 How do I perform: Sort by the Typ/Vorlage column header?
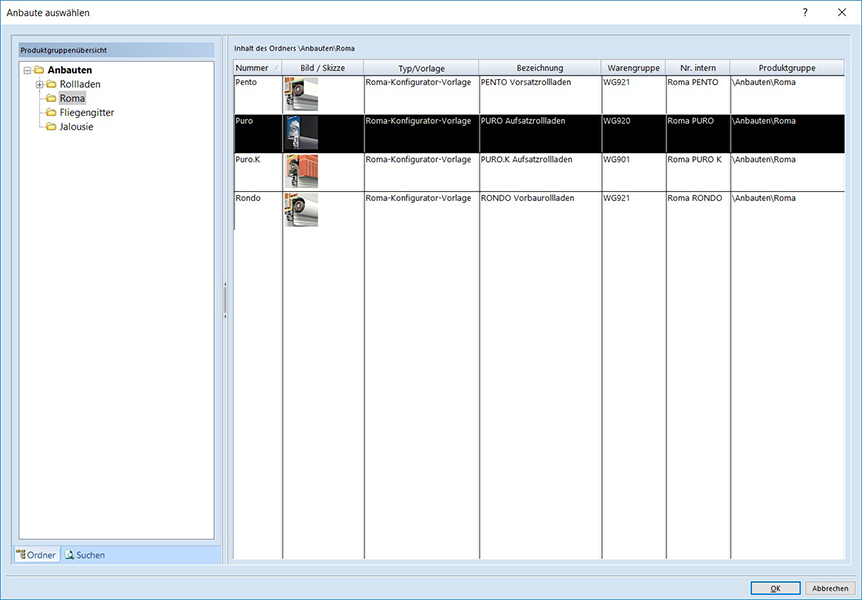(x=421, y=68)
